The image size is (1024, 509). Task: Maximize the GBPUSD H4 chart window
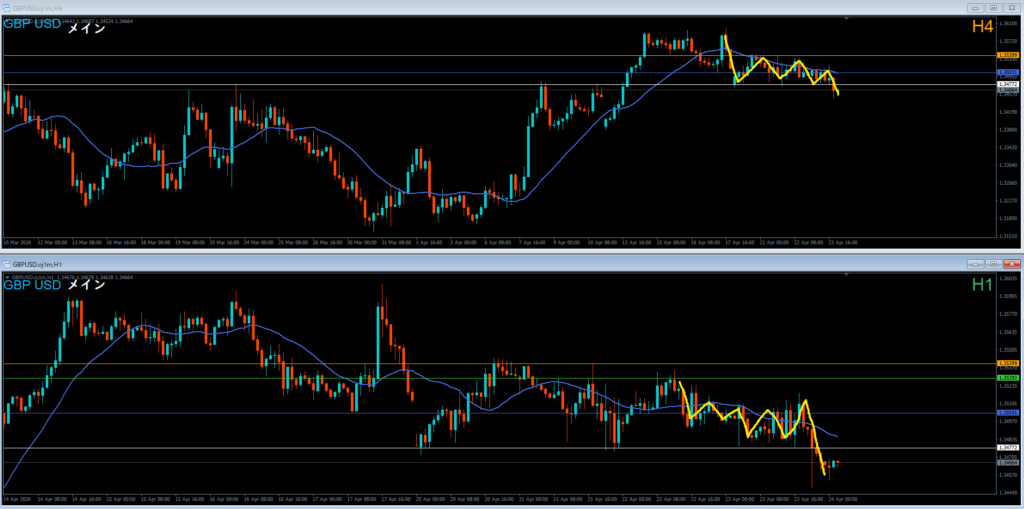992,7
